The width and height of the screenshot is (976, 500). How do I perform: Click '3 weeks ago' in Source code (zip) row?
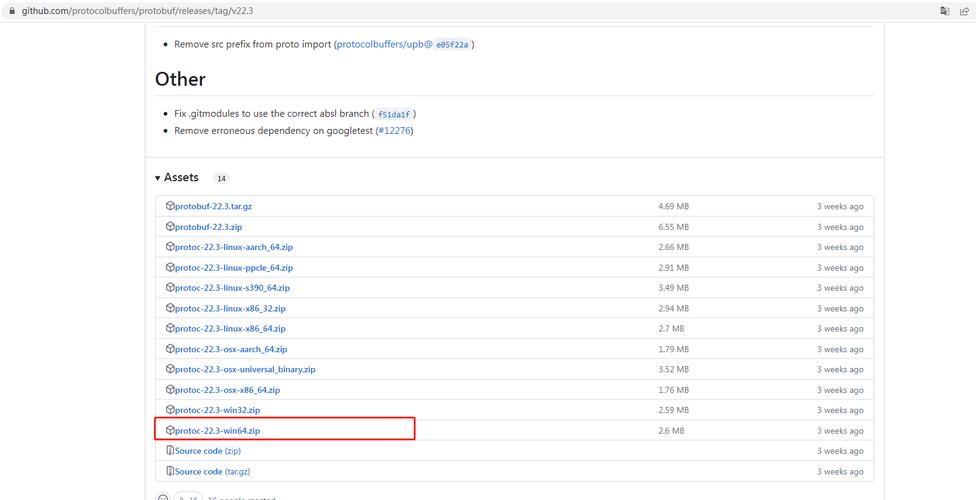840,451
